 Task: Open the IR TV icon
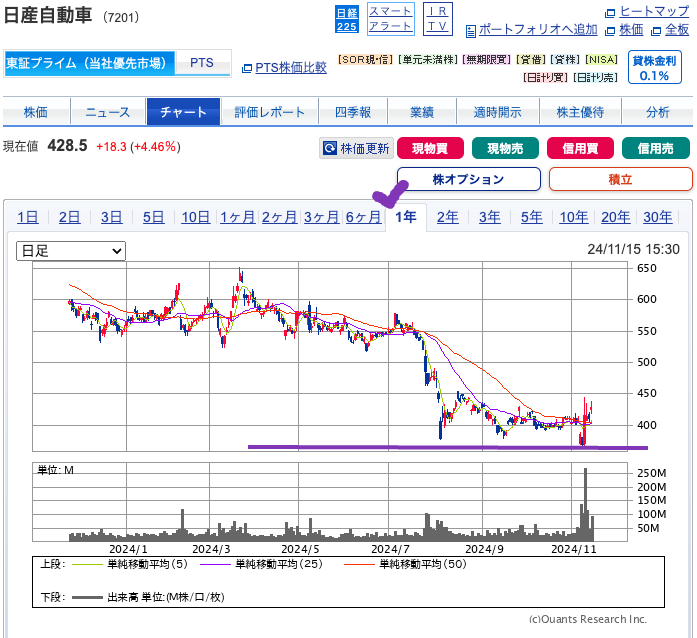[437, 19]
